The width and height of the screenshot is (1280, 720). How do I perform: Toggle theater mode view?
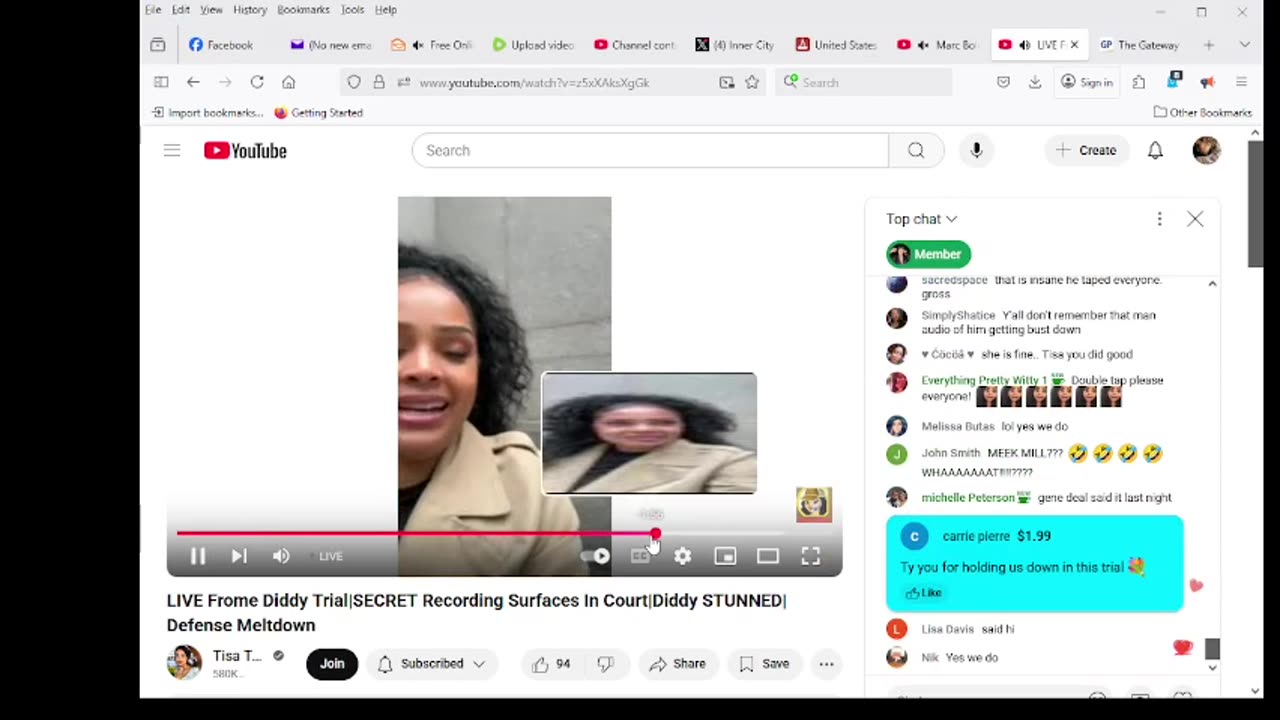coord(767,556)
